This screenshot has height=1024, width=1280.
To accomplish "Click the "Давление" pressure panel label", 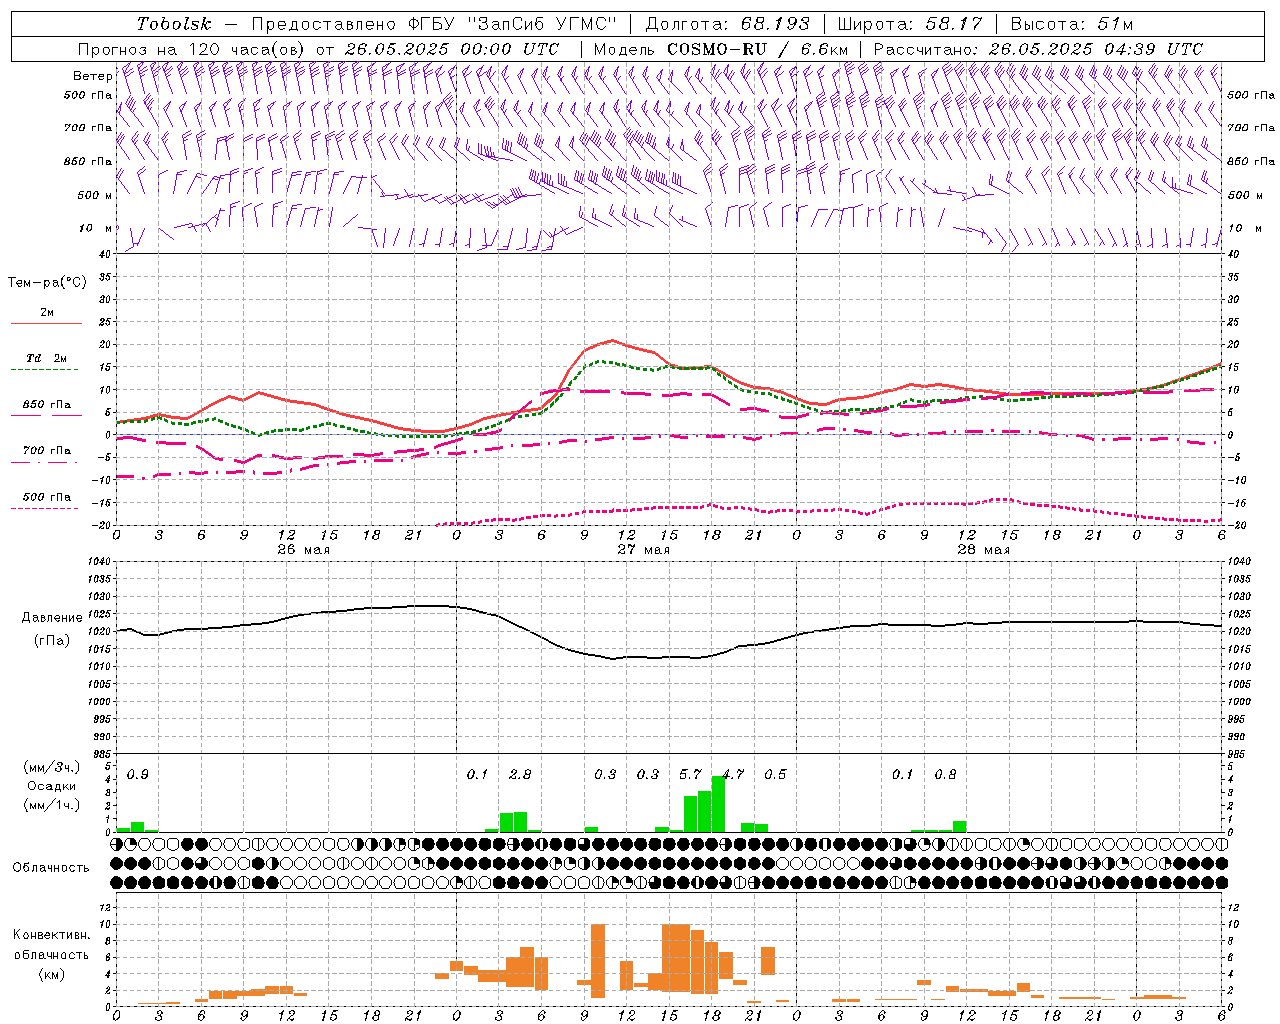I will (52, 618).
